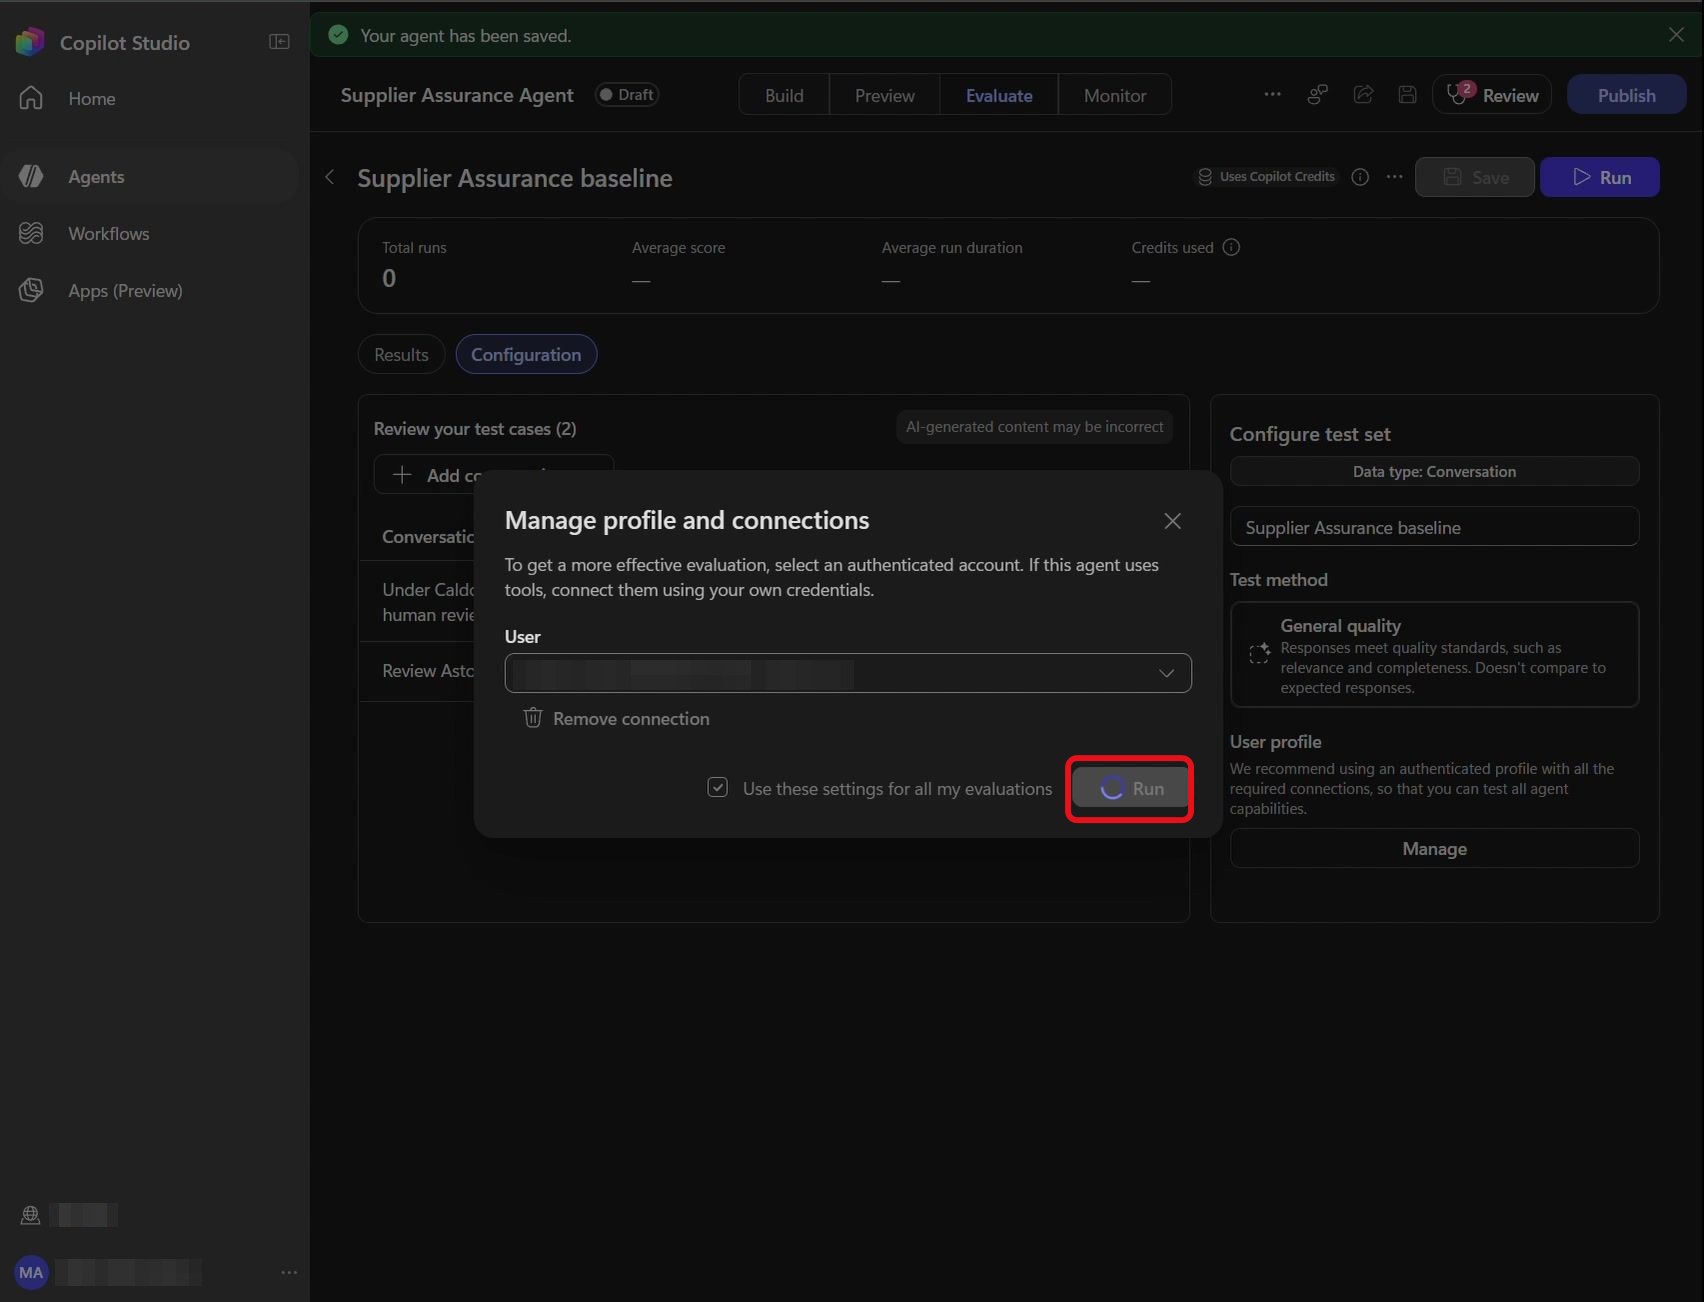Toggle Use these settings for all evaluations
The width and height of the screenshot is (1704, 1302).
717,788
